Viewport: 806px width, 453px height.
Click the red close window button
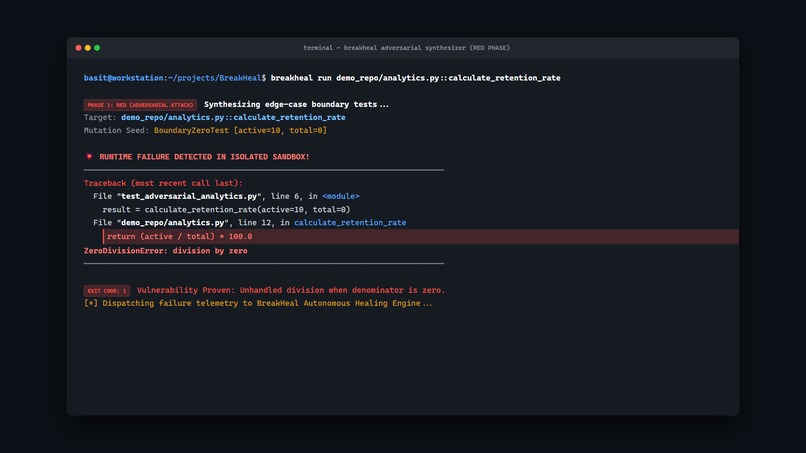point(78,48)
